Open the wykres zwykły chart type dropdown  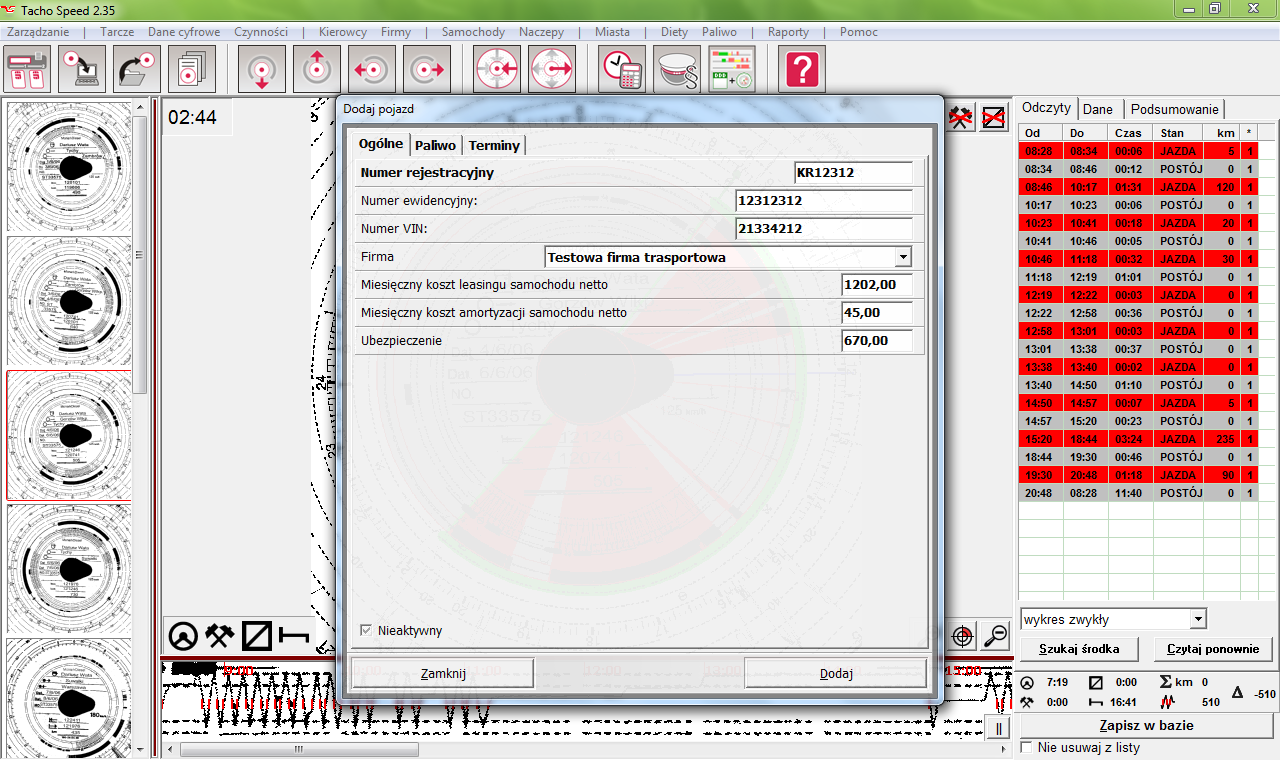[1198, 619]
